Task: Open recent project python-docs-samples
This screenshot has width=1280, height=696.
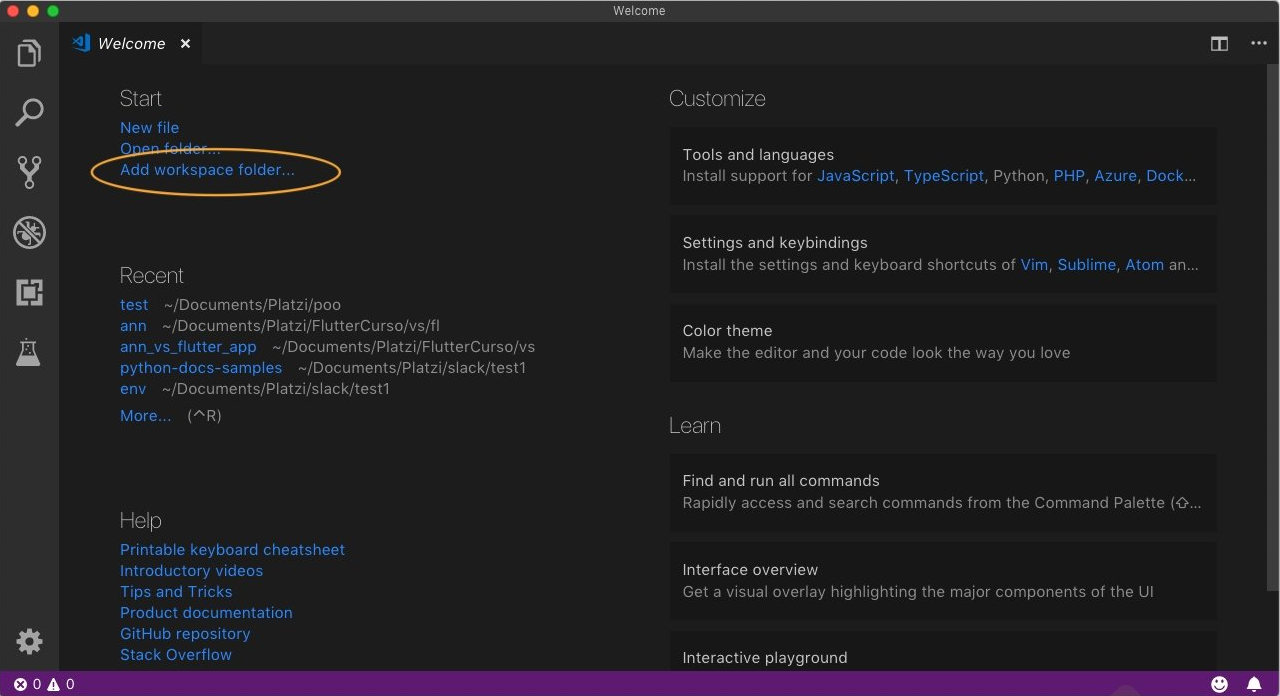Action: [201, 368]
